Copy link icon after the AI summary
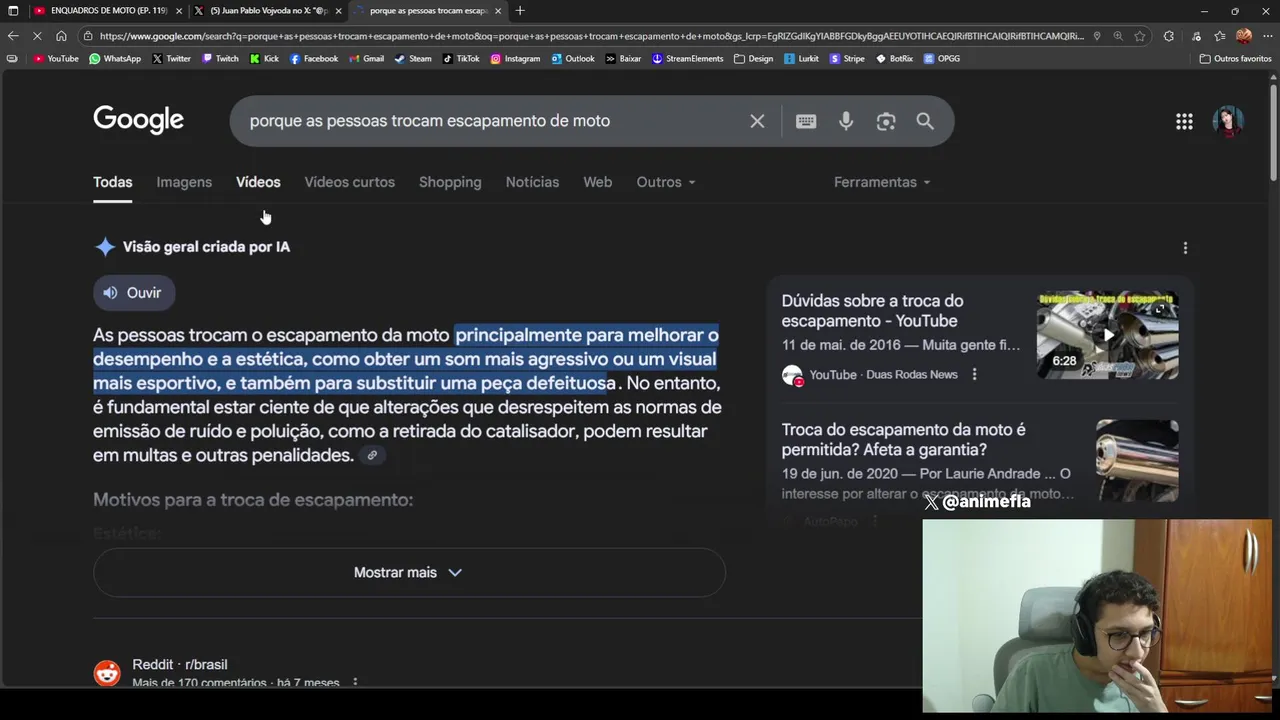This screenshot has width=1280, height=720. 372,455
